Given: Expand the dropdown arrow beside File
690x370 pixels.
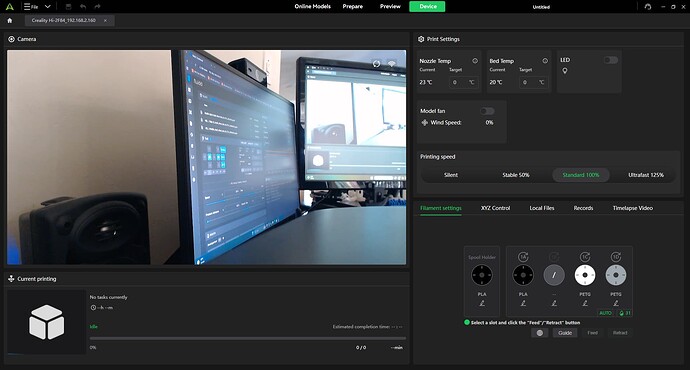Looking at the screenshot, I should point(48,7).
